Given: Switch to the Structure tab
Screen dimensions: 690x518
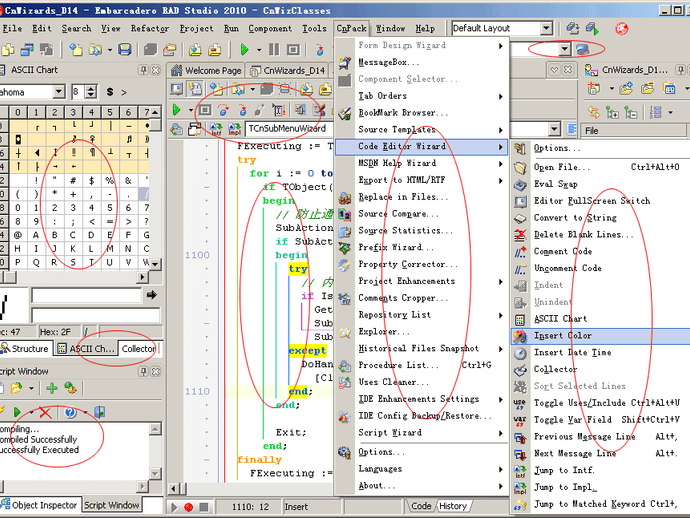Looking at the screenshot, I should pyautogui.click(x=26, y=349).
